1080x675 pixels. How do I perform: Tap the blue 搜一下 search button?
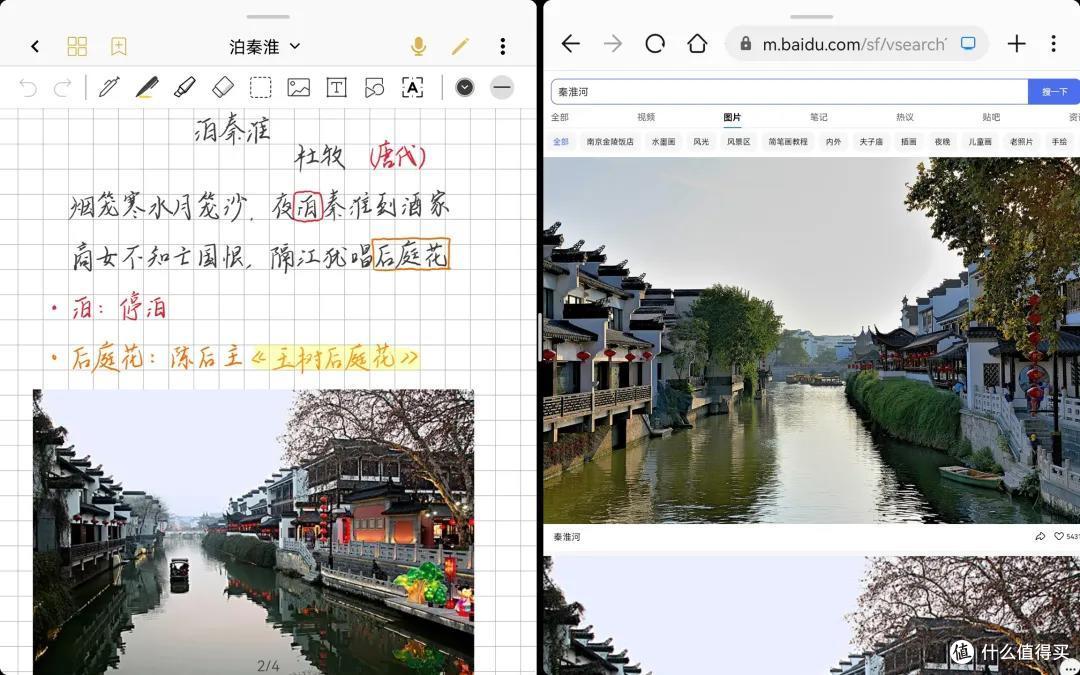(1054, 92)
